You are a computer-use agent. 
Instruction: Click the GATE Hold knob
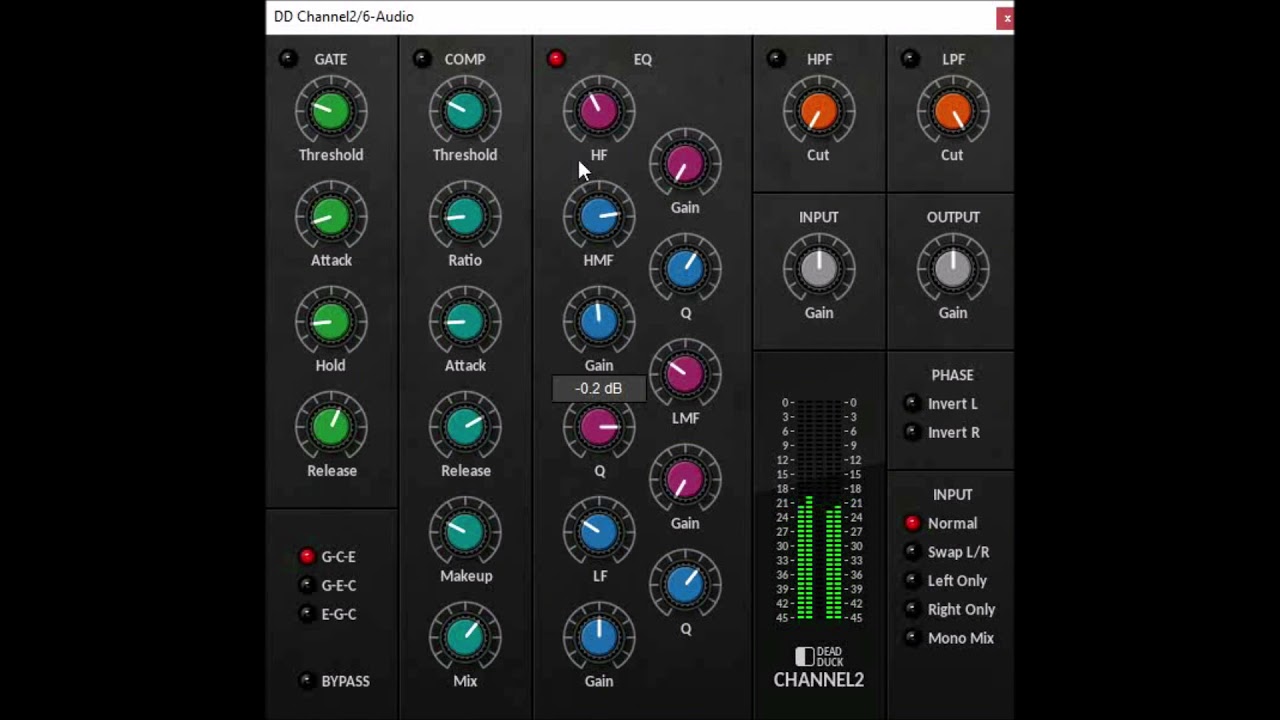coord(331,322)
